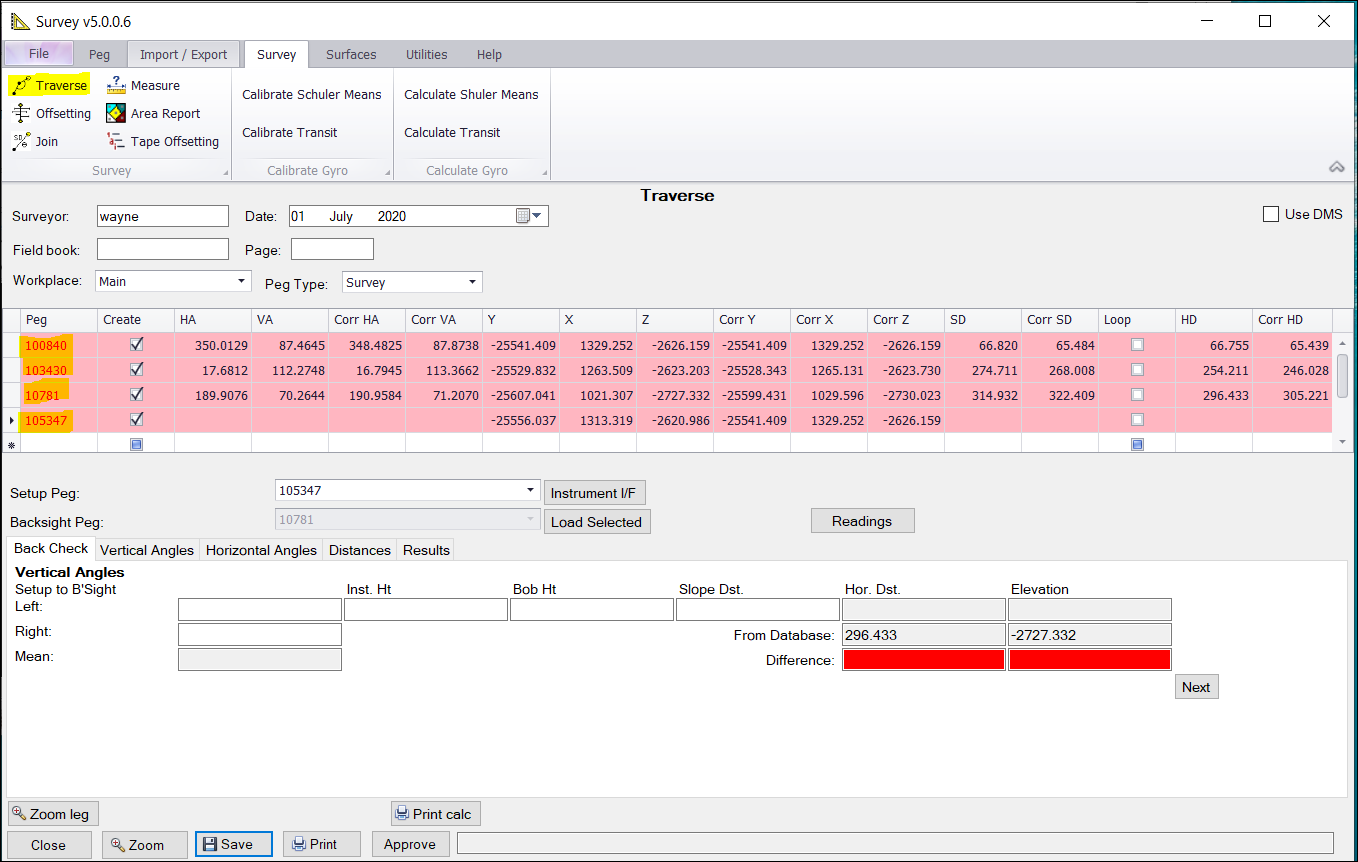Enable the Use DMS checkbox
This screenshot has width=1358, height=862.
coord(1271,214)
